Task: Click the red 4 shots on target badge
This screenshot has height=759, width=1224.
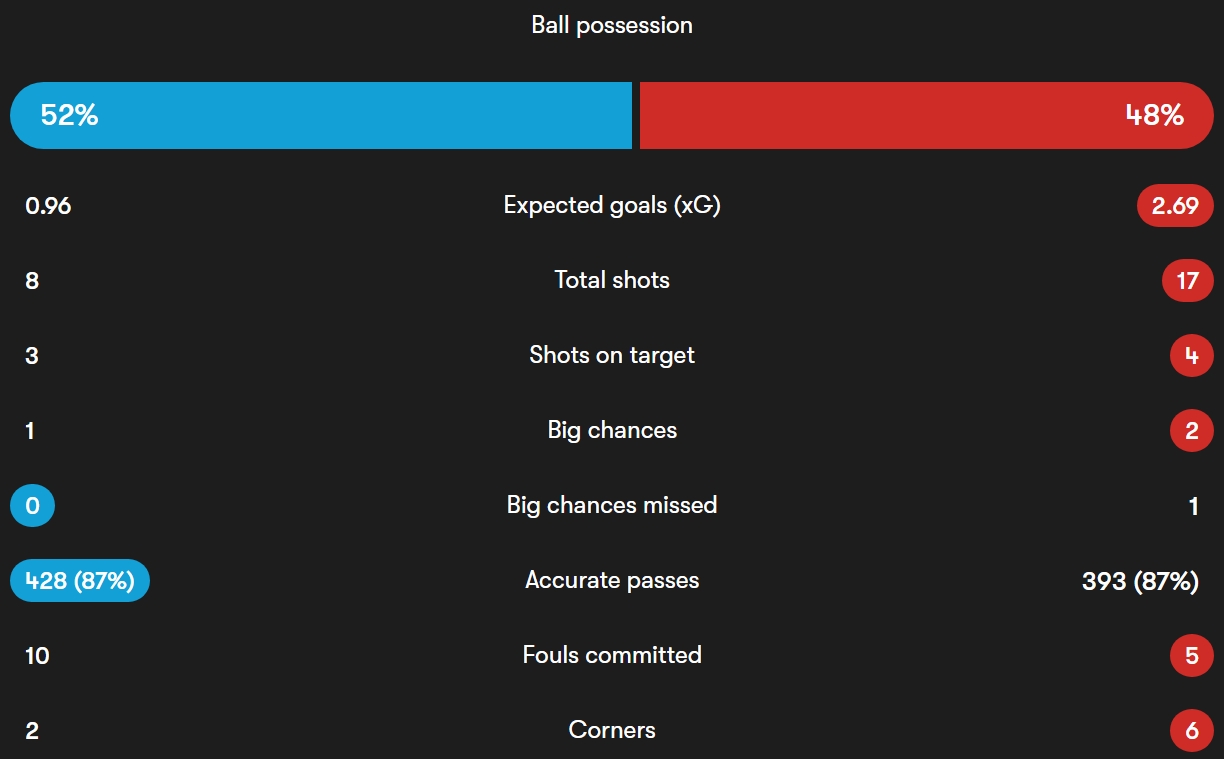Action: pos(1192,356)
